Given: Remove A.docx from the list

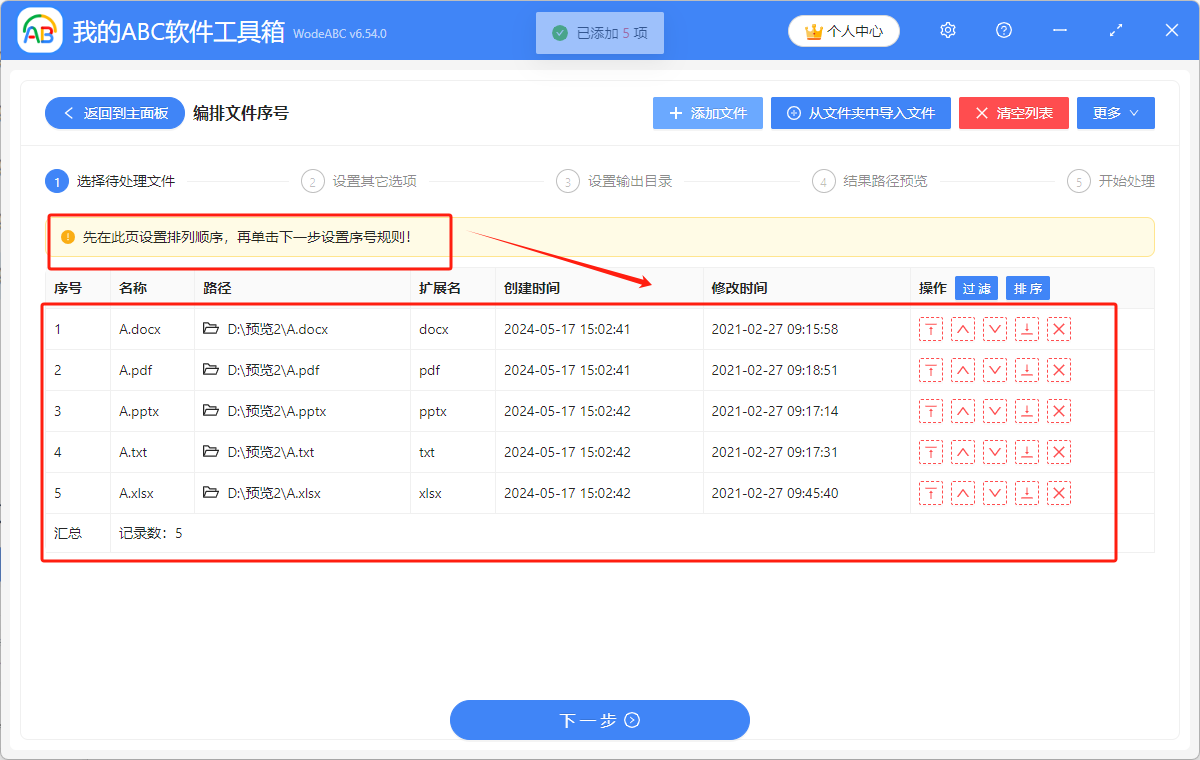Looking at the screenshot, I should tap(1058, 329).
